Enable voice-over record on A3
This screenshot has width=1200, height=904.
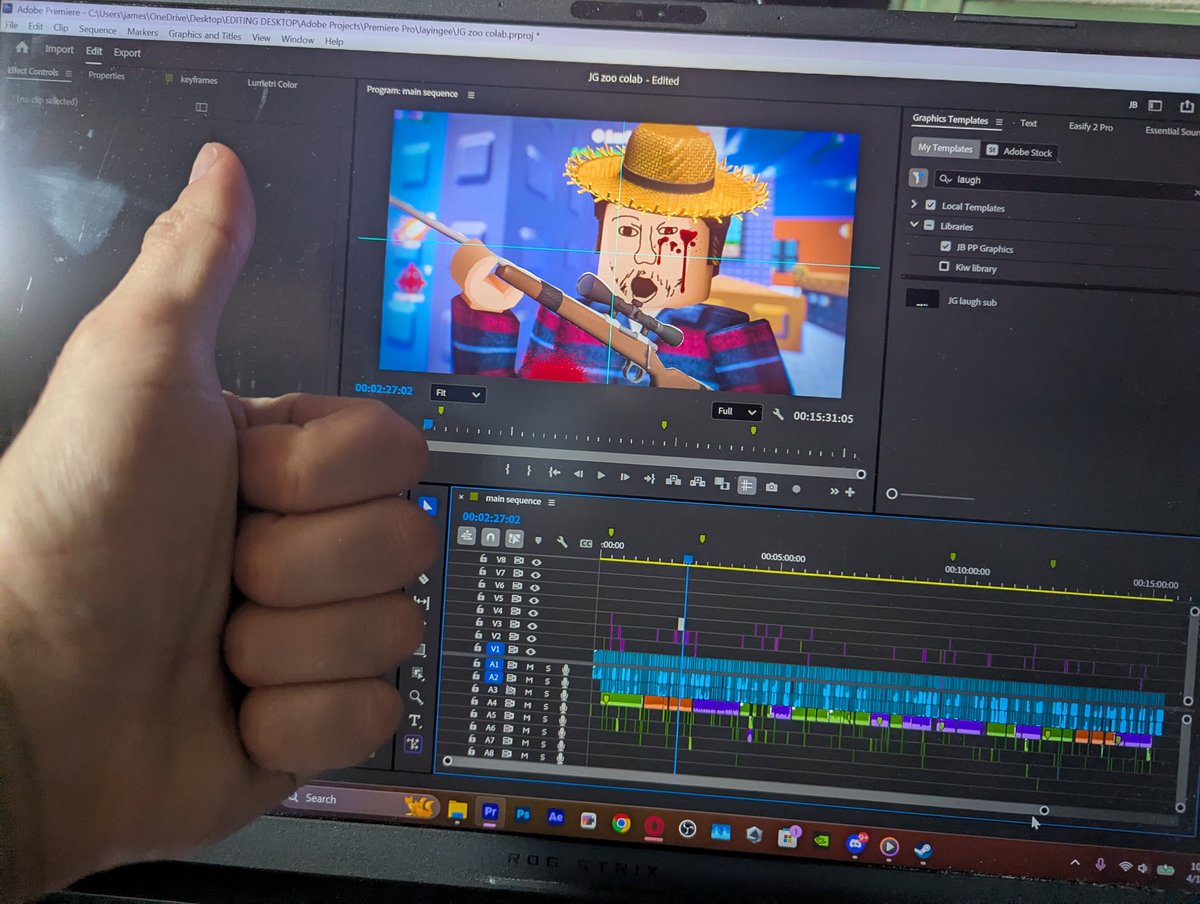tap(564, 693)
